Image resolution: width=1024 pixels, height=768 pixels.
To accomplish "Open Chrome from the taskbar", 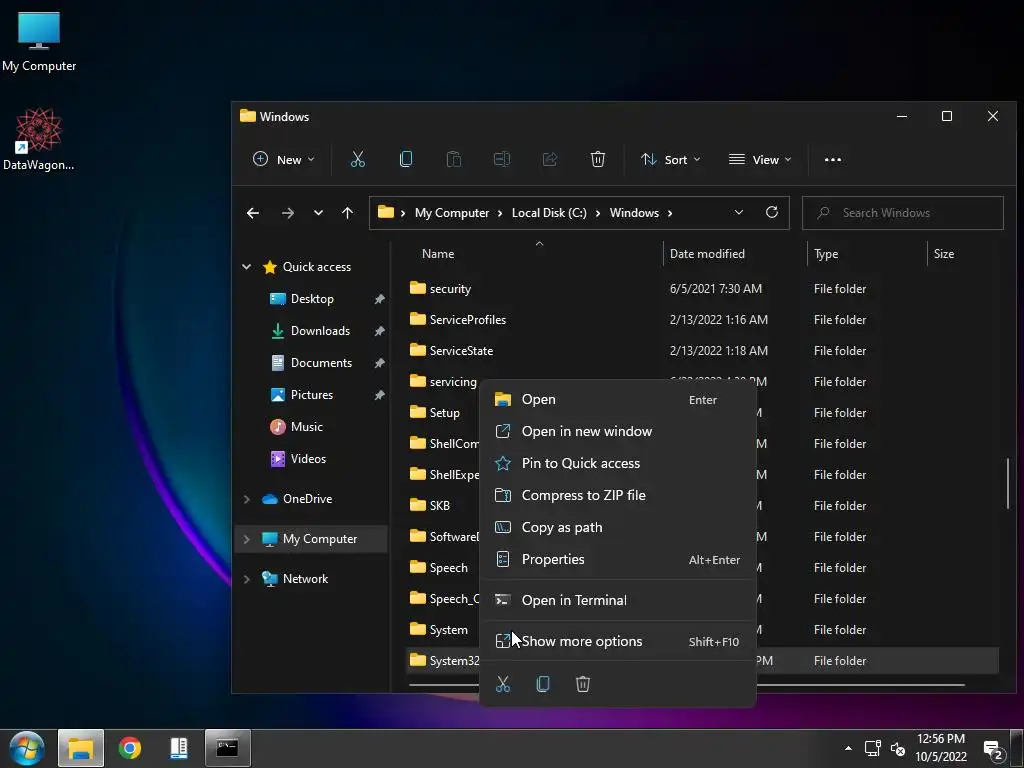I will 129,748.
